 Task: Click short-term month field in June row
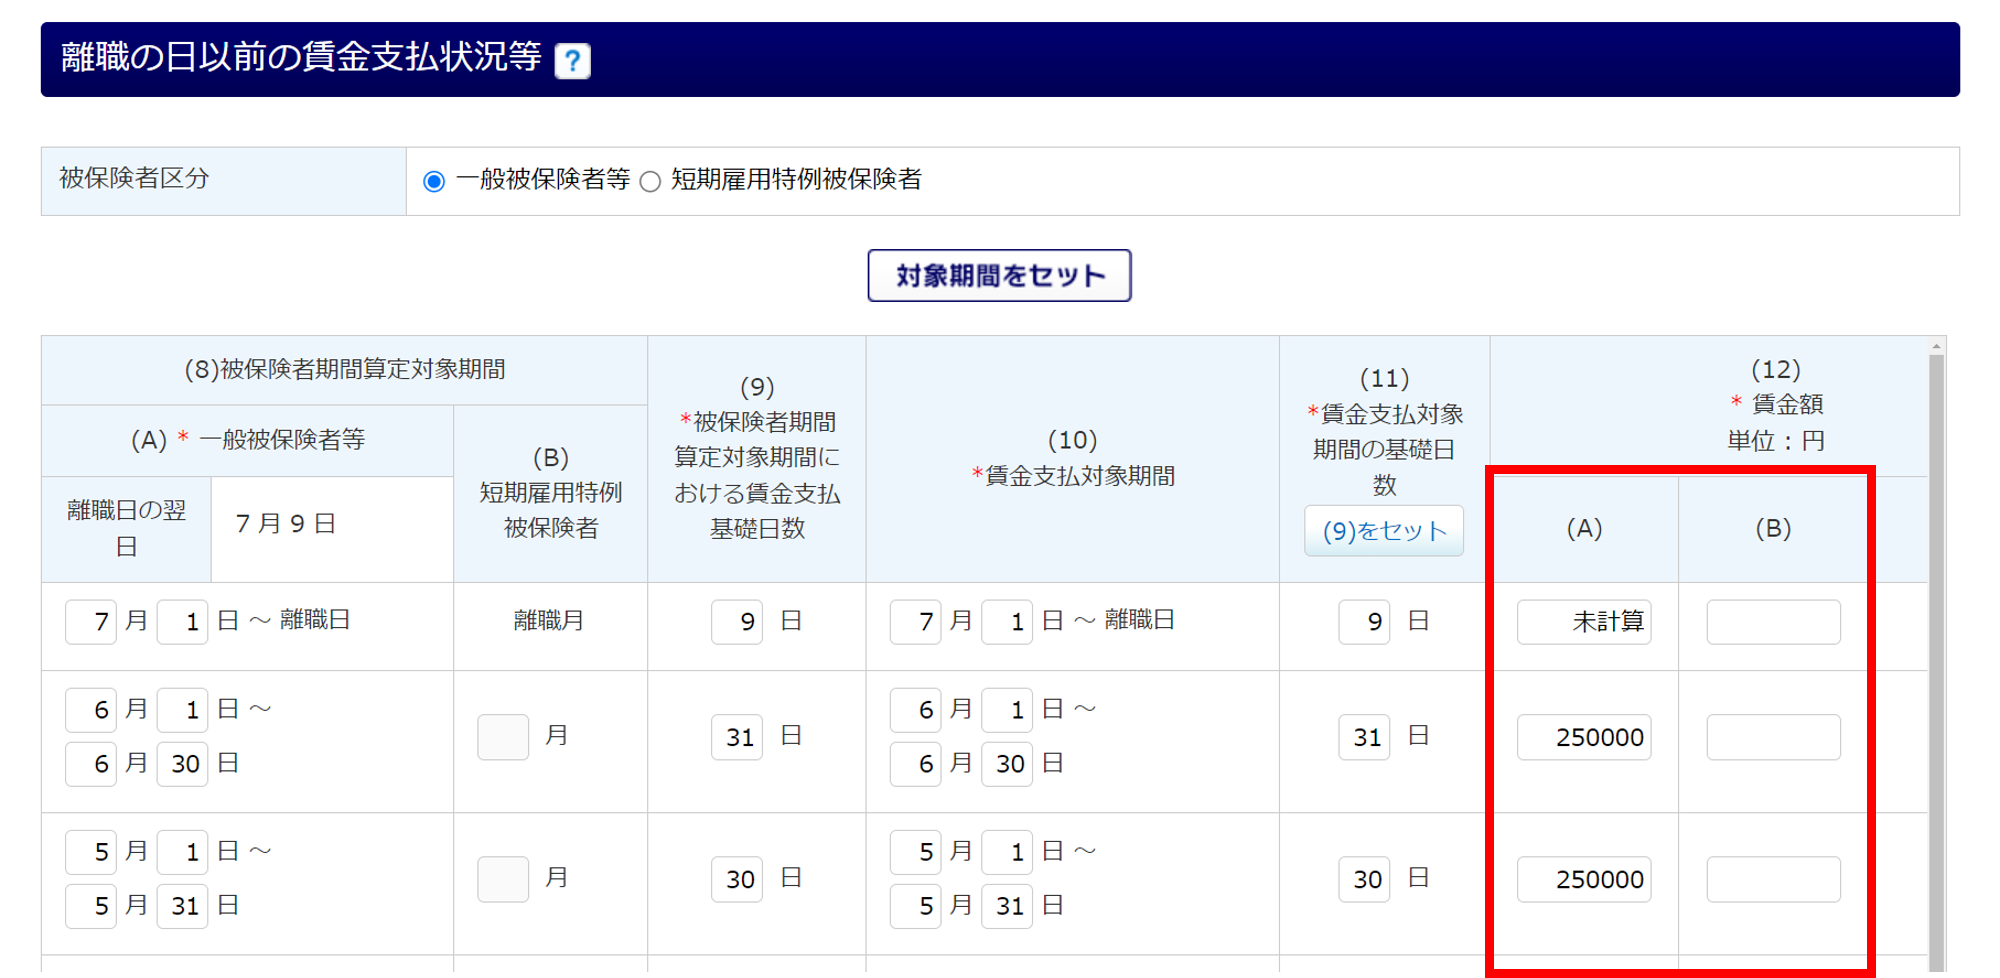coord(503,737)
